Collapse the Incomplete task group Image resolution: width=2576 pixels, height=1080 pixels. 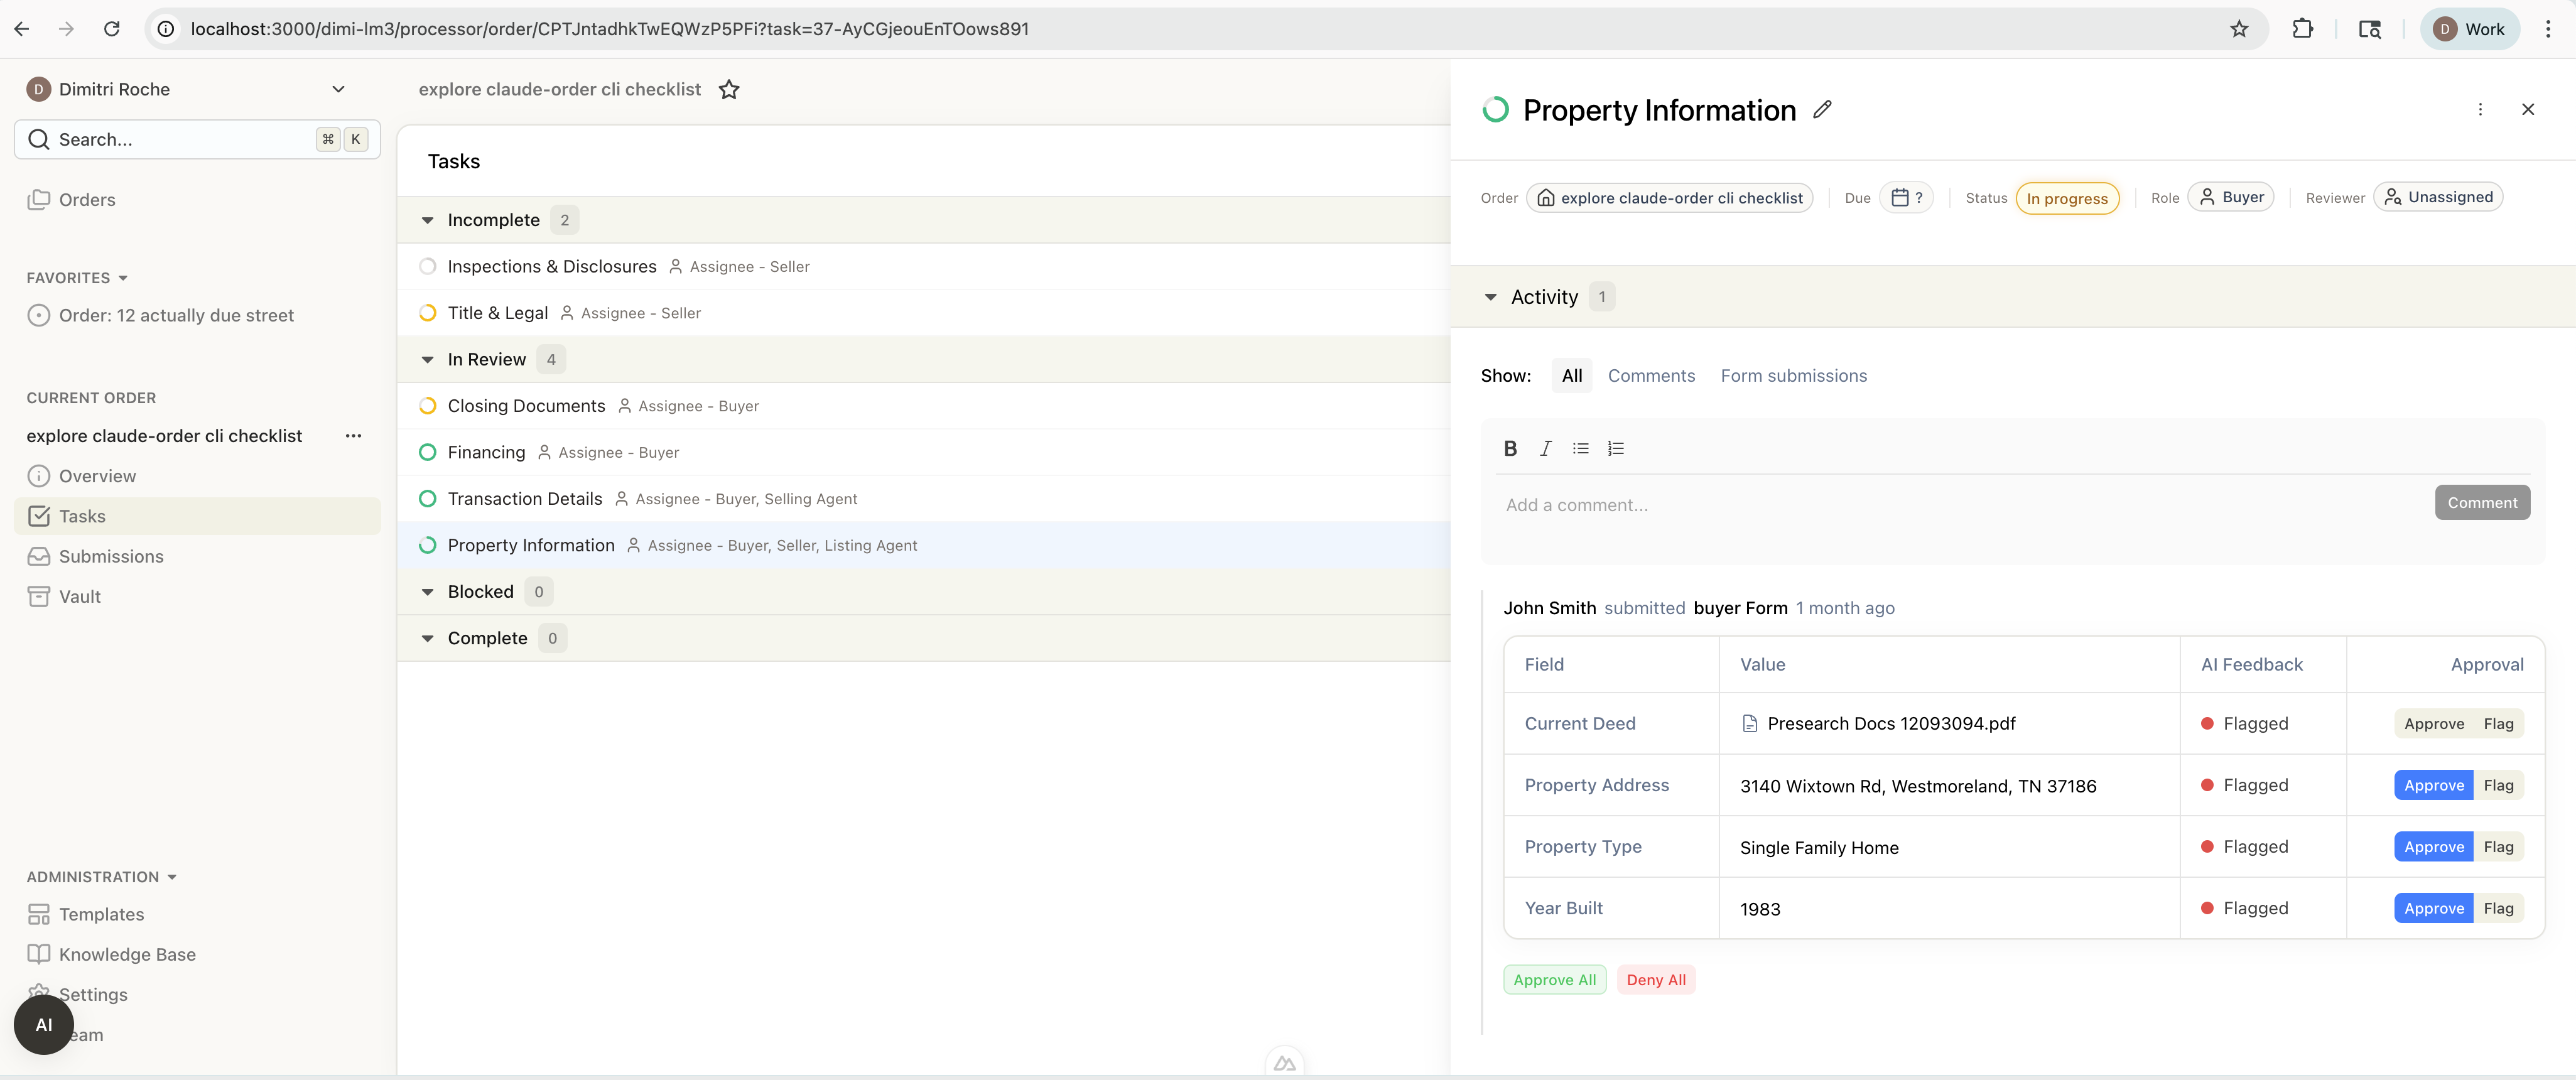428,220
